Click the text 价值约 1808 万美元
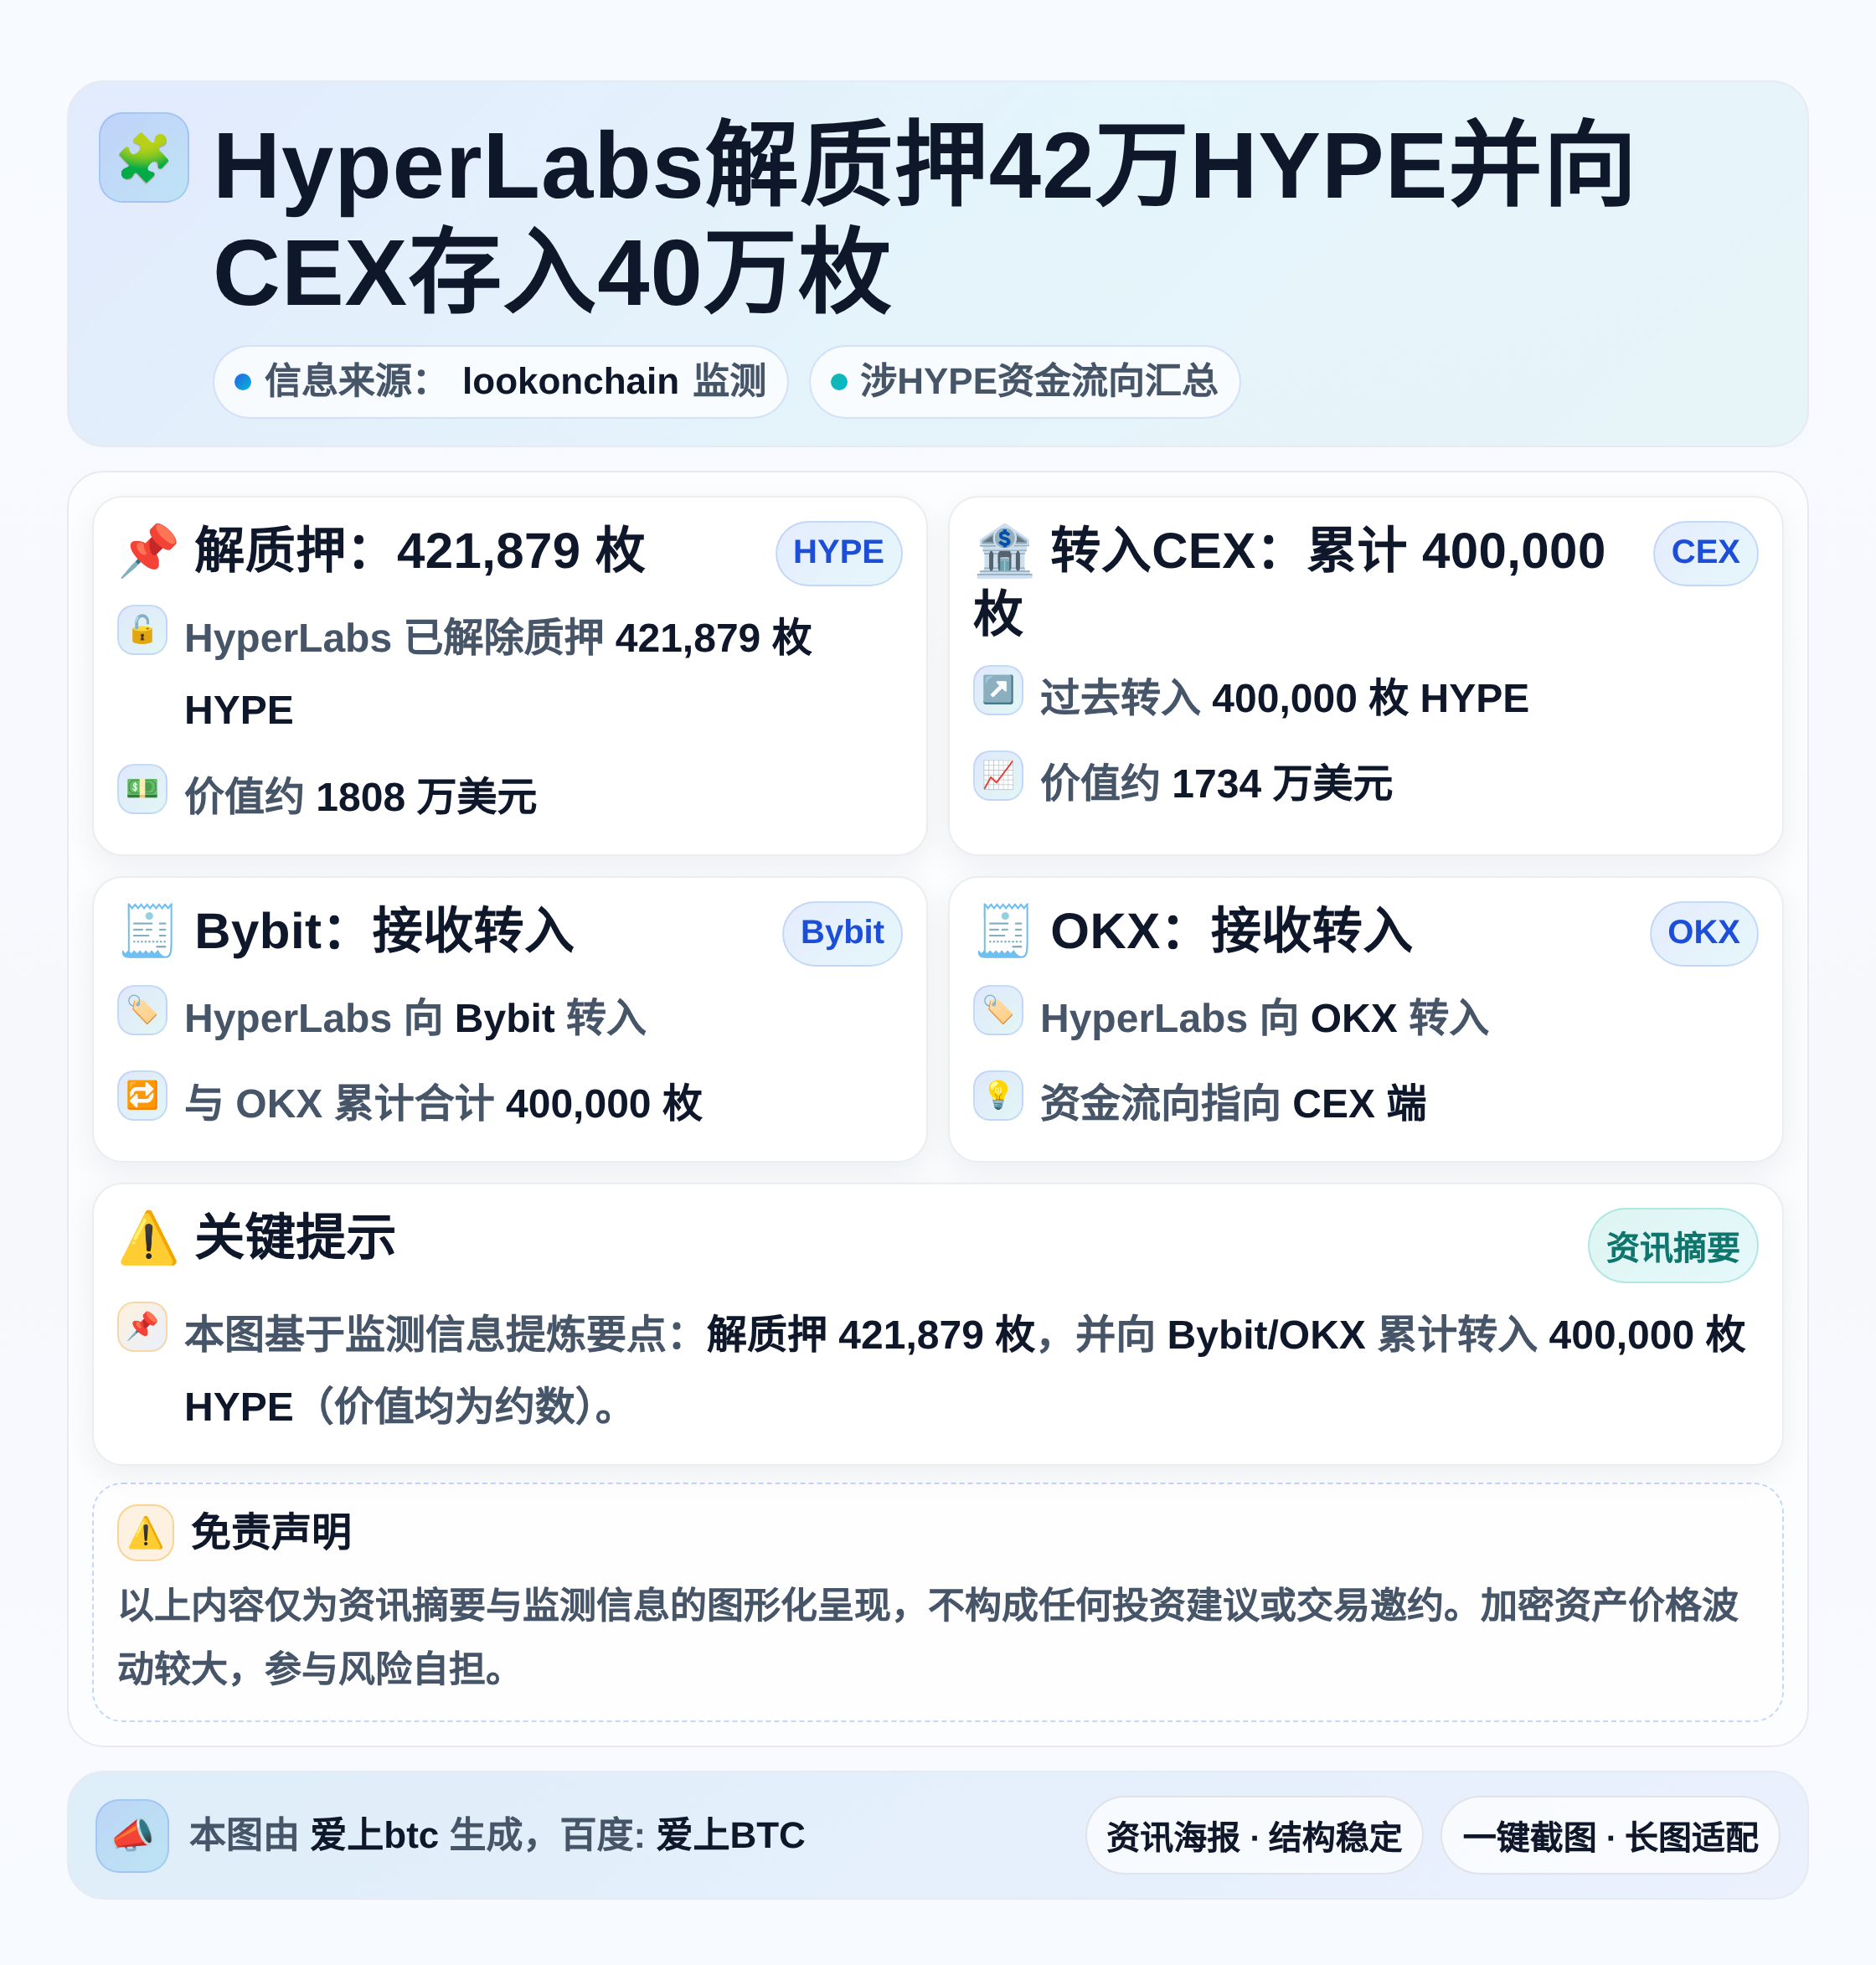The width and height of the screenshot is (1876, 1965). [361, 797]
